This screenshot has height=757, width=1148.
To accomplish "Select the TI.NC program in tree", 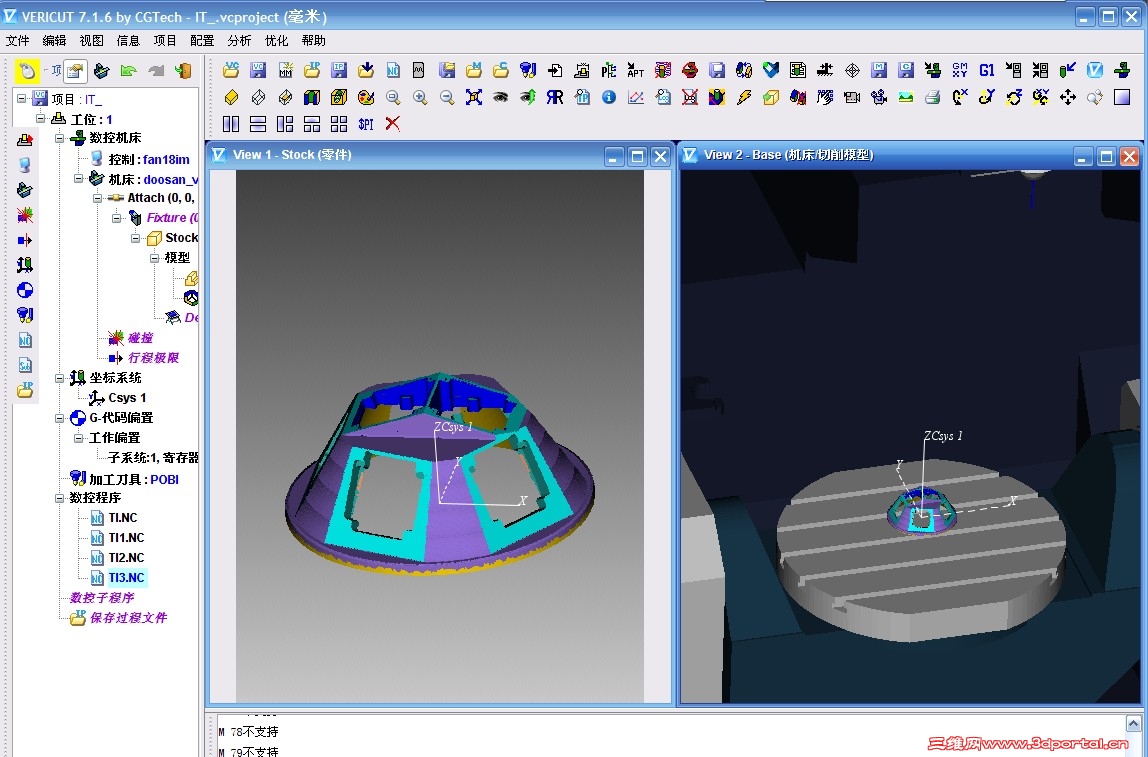I will click(x=123, y=518).
